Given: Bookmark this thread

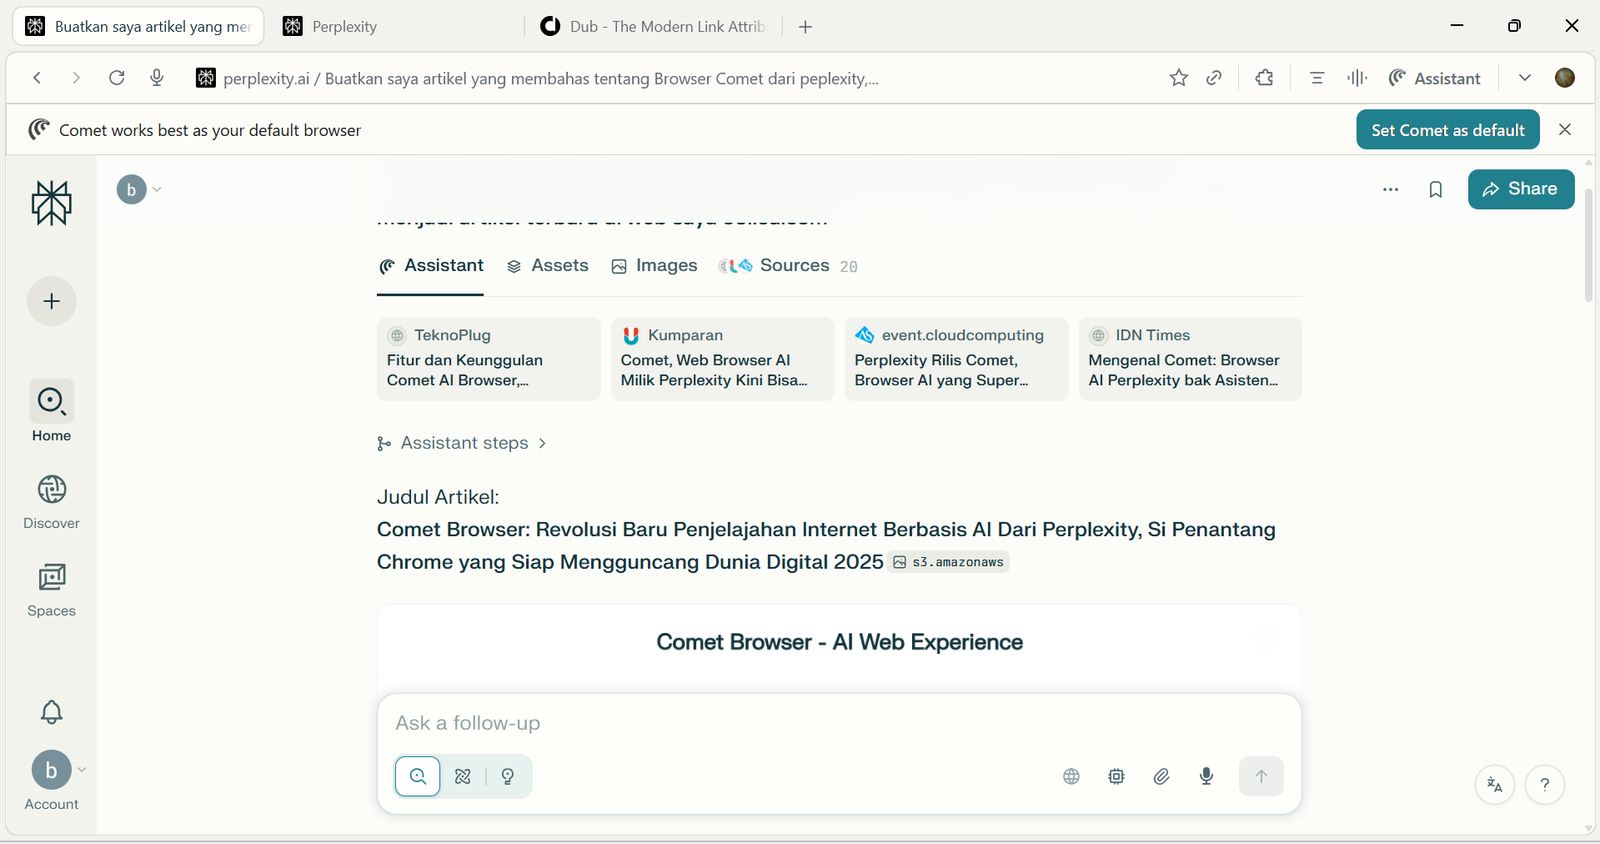Looking at the screenshot, I should pyautogui.click(x=1436, y=189).
